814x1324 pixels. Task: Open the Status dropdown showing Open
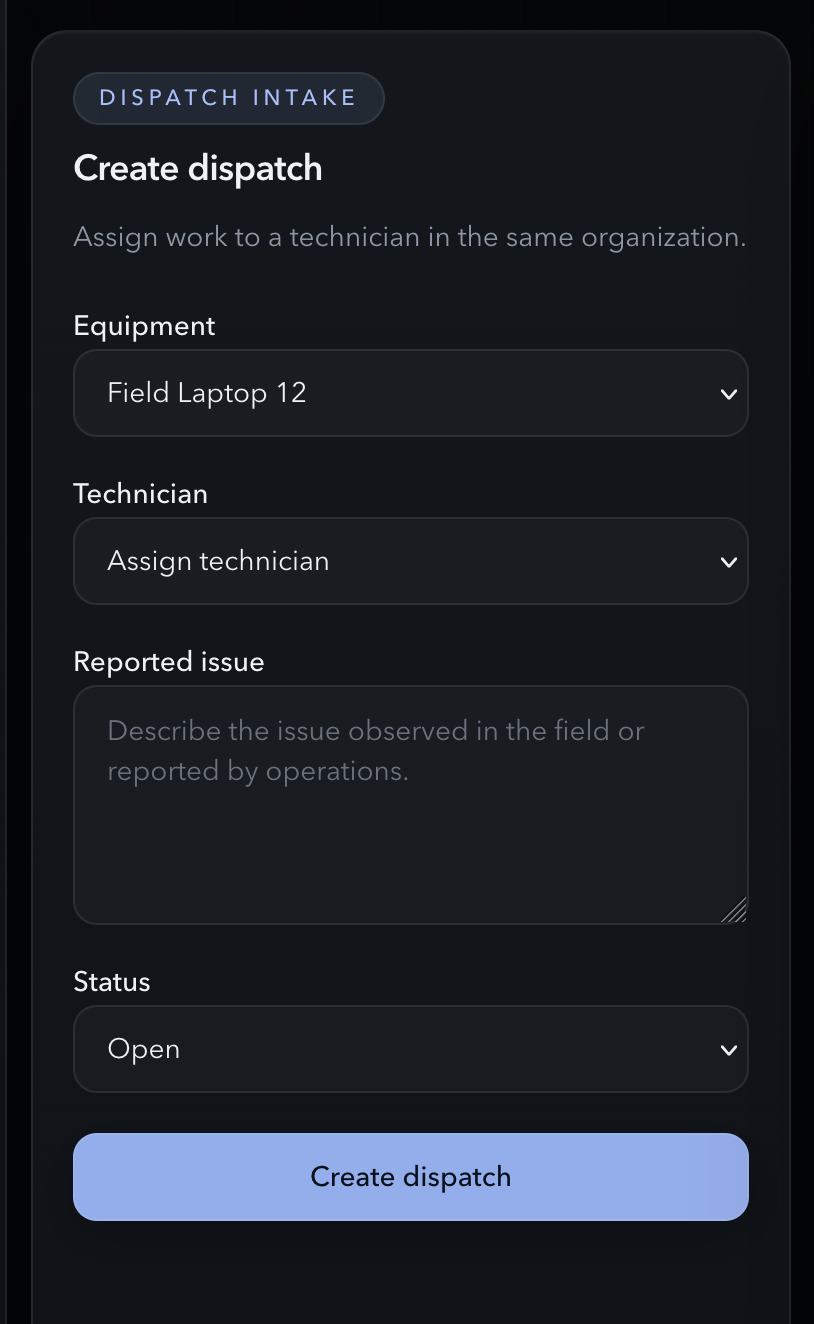[x=410, y=1049]
